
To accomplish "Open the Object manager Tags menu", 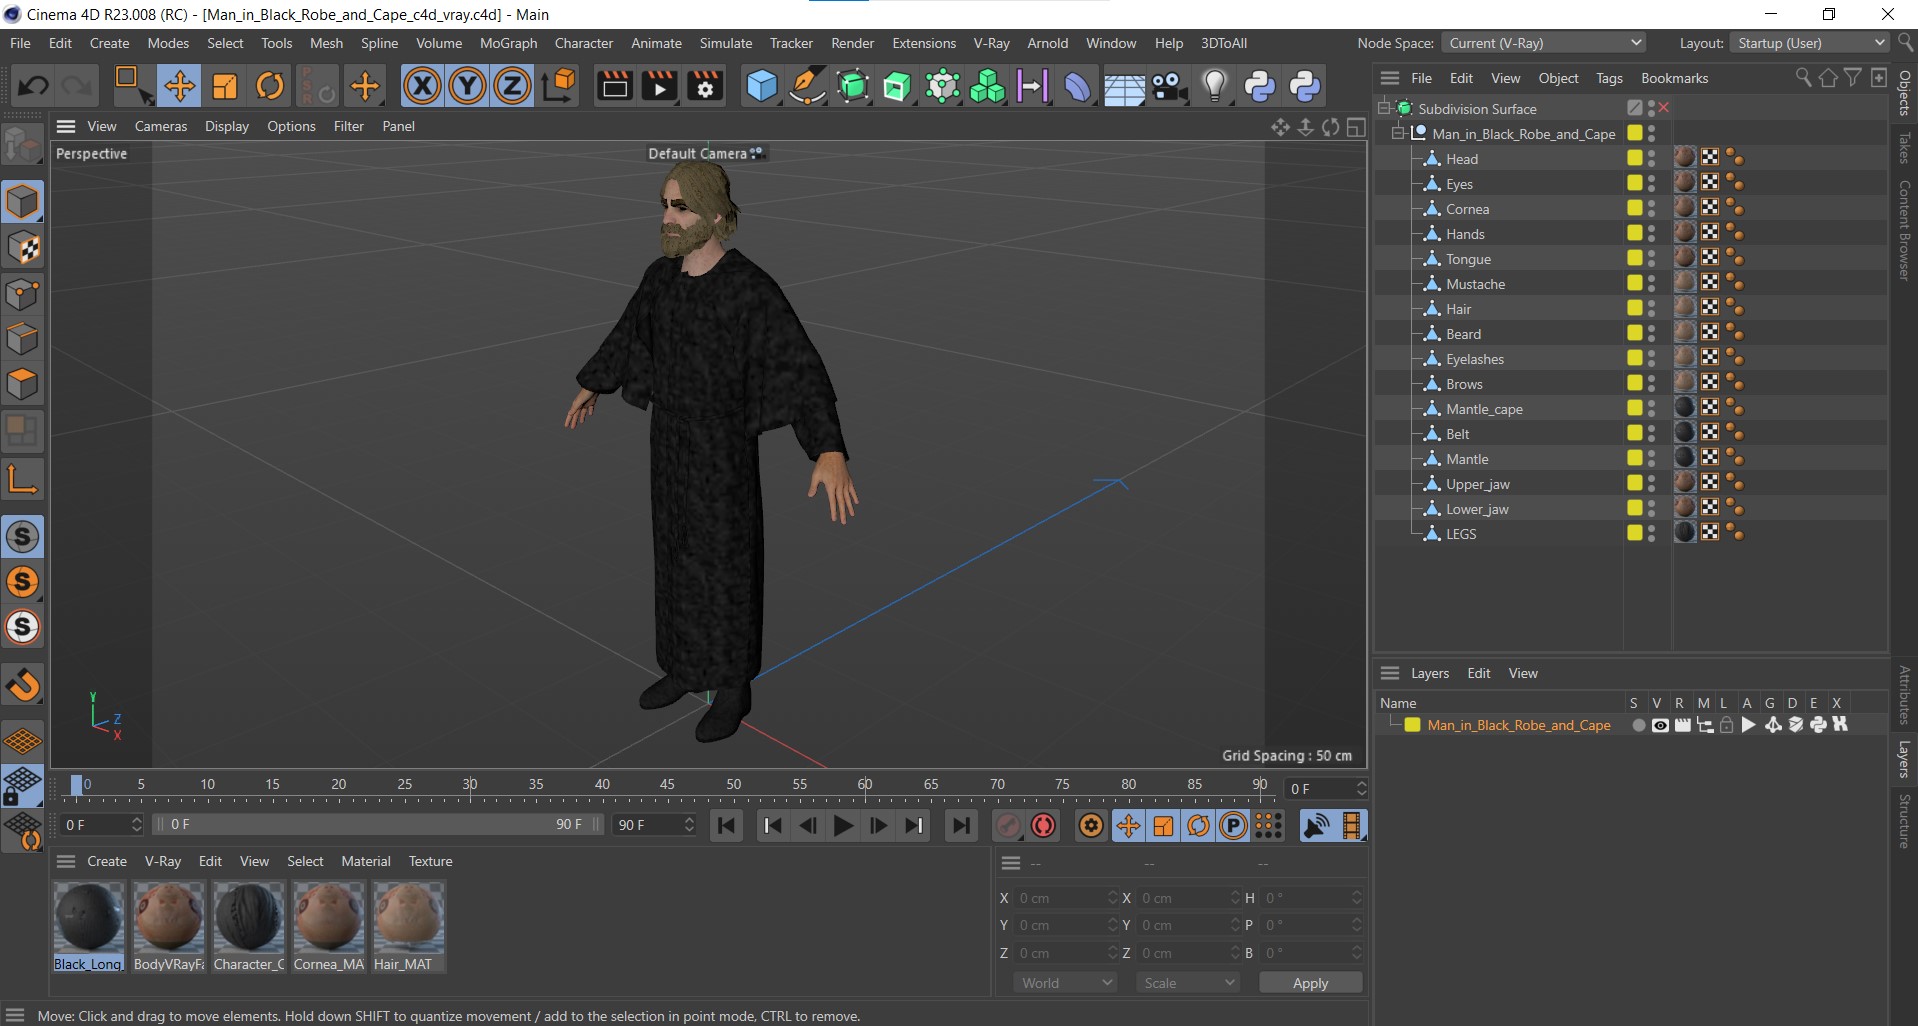I will [x=1609, y=78].
